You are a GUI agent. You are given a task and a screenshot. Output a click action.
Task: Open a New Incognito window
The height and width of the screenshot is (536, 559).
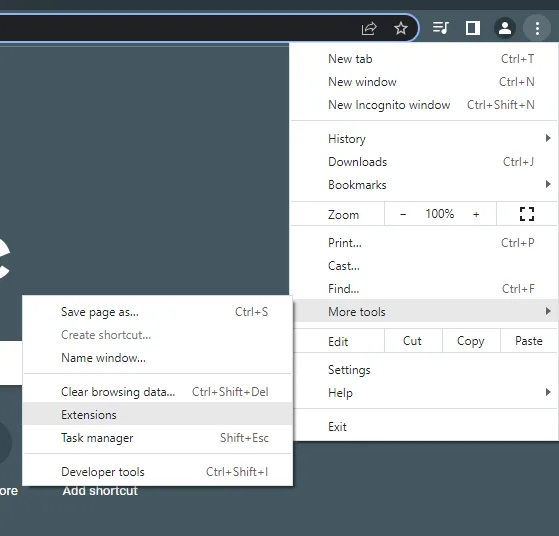coord(424,105)
